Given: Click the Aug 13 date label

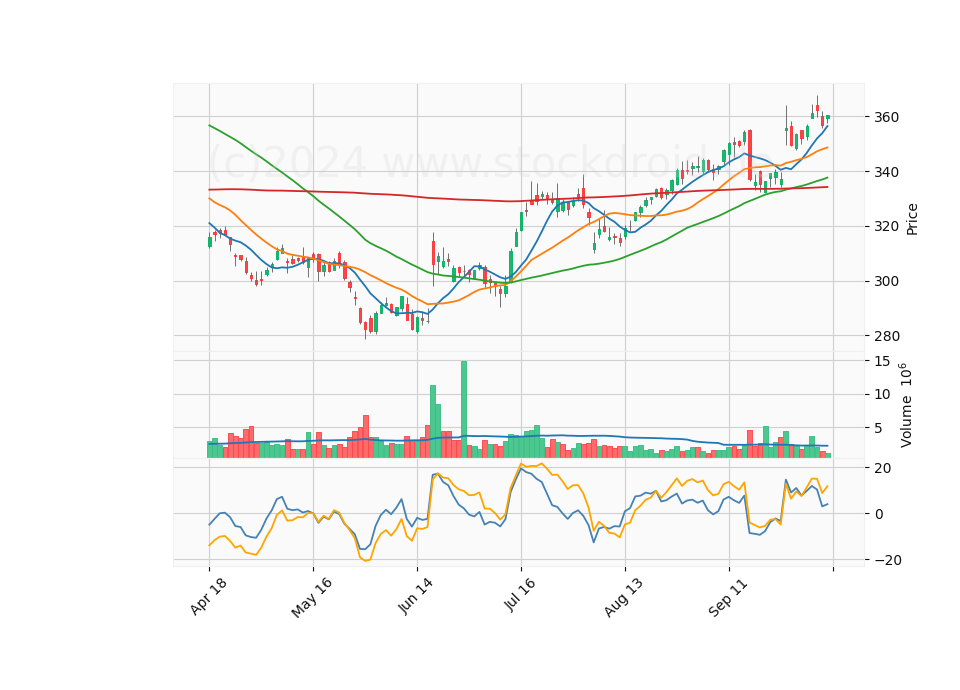Looking at the screenshot, I should pos(624,598).
